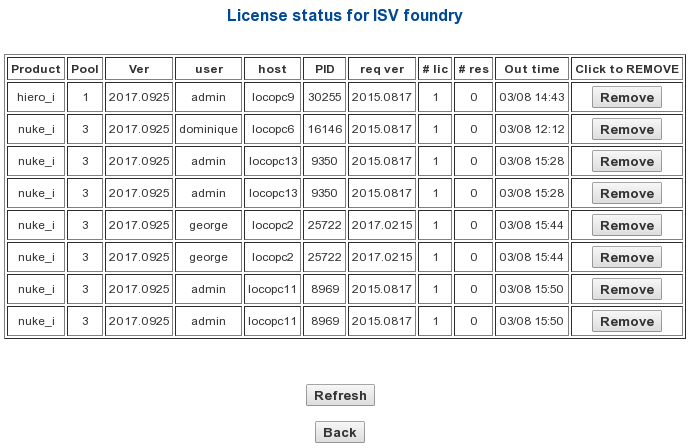Select the admin user cell in hiero_i row
Image resolution: width=689 pixels, height=448 pixels.
208,97
